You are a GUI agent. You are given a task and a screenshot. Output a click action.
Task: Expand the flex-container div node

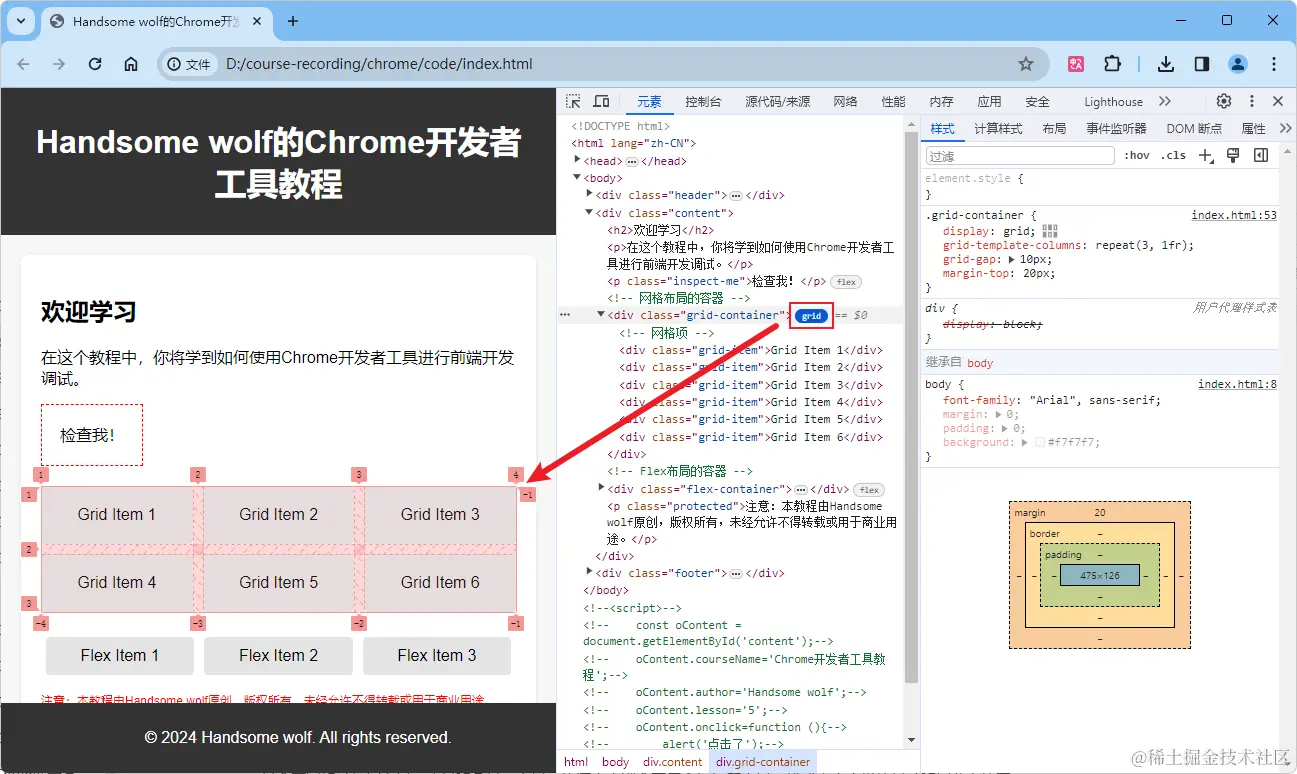tap(602, 488)
